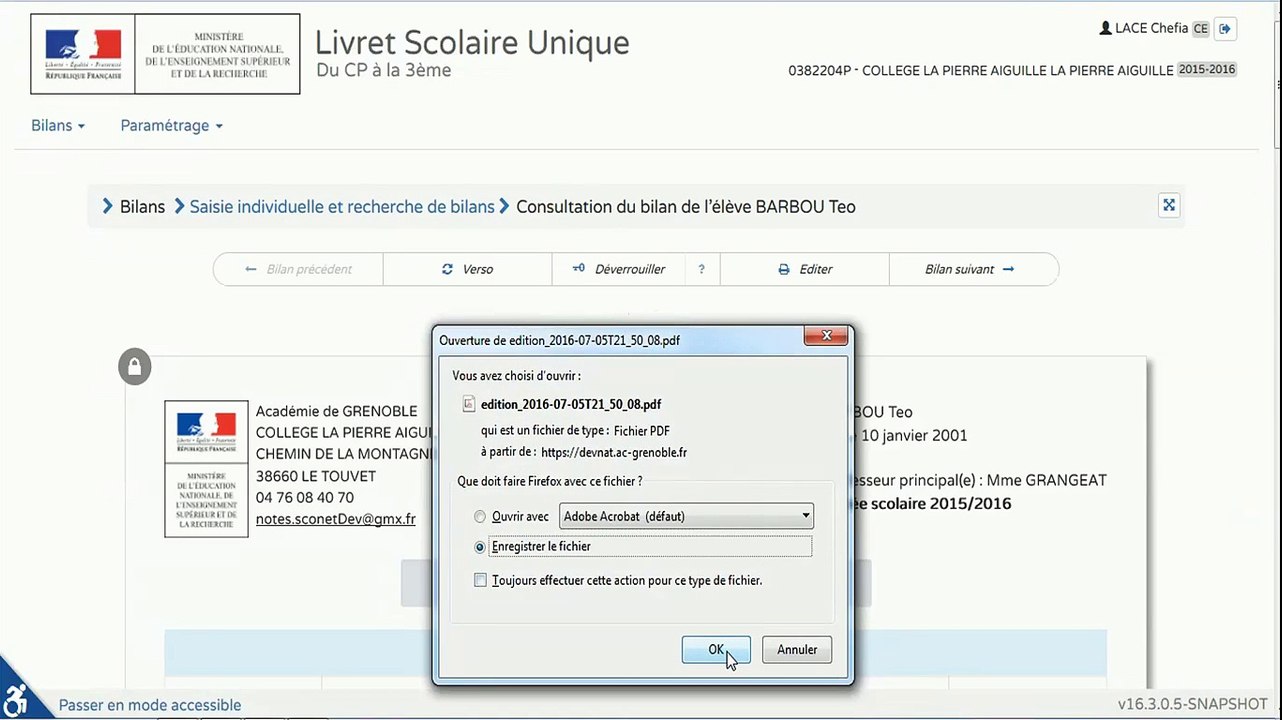Click the help question mark next to Déverrouiller
Viewport: 1282px width, 720px height.
tap(702, 269)
